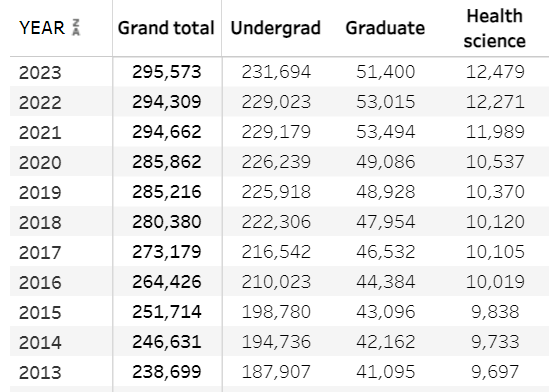Click graduate value 53,015
This screenshot has width=549, height=392.
[x=386, y=102]
